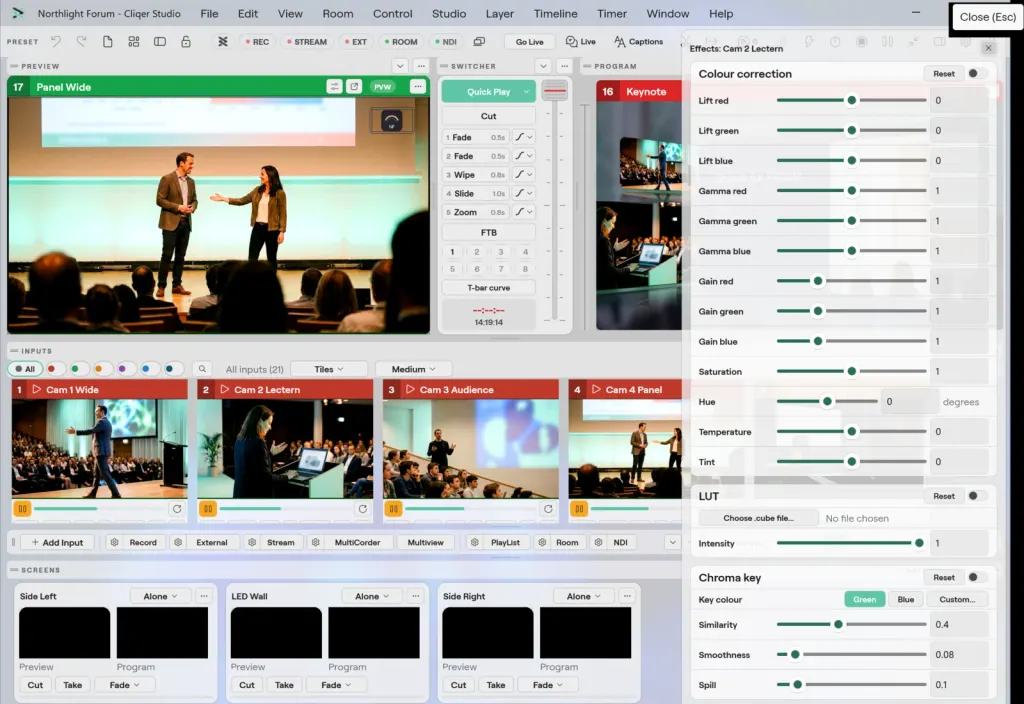1024x704 pixels.
Task: Toggle the EXT output button
Action: click(356, 41)
